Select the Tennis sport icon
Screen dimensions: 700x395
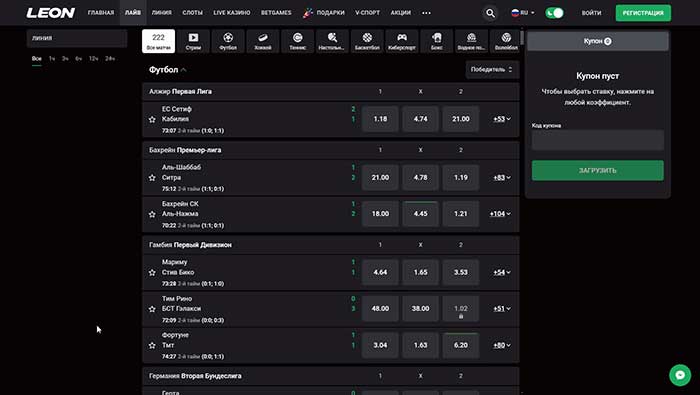tap(298, 41)
